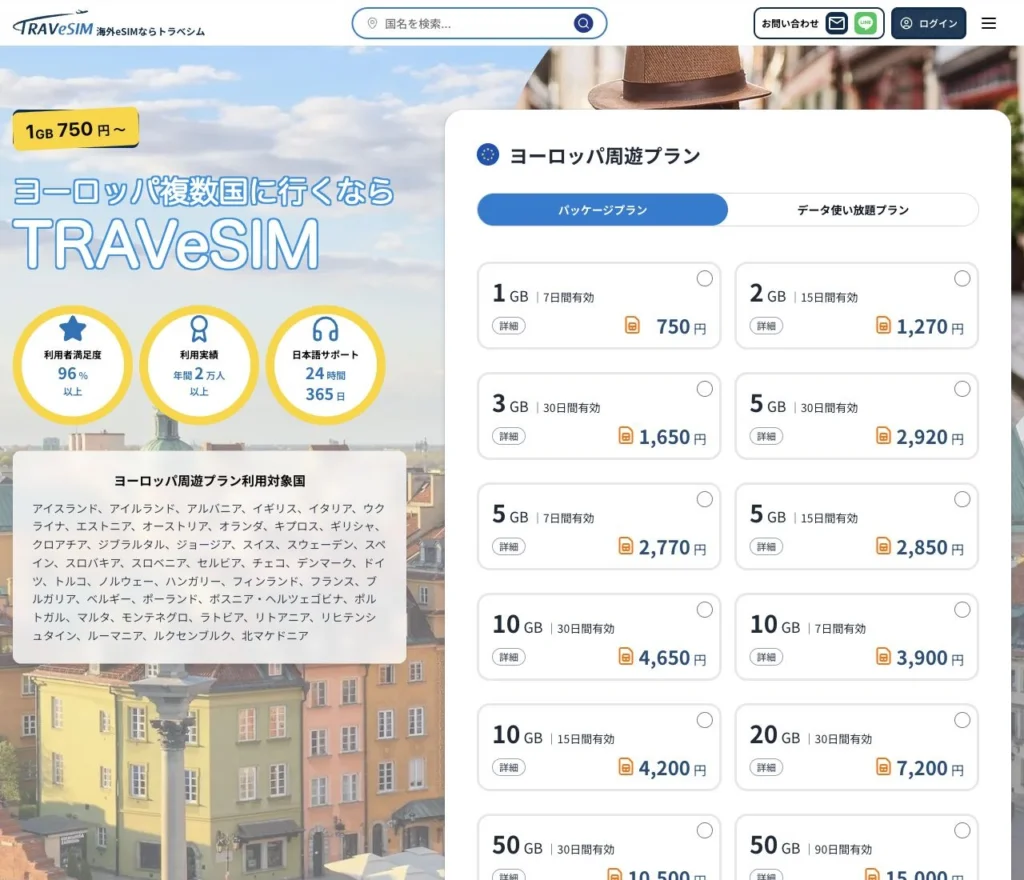
Task: Select the 5 GB 7日間有効 plan radio
Action: pos(705,499)
